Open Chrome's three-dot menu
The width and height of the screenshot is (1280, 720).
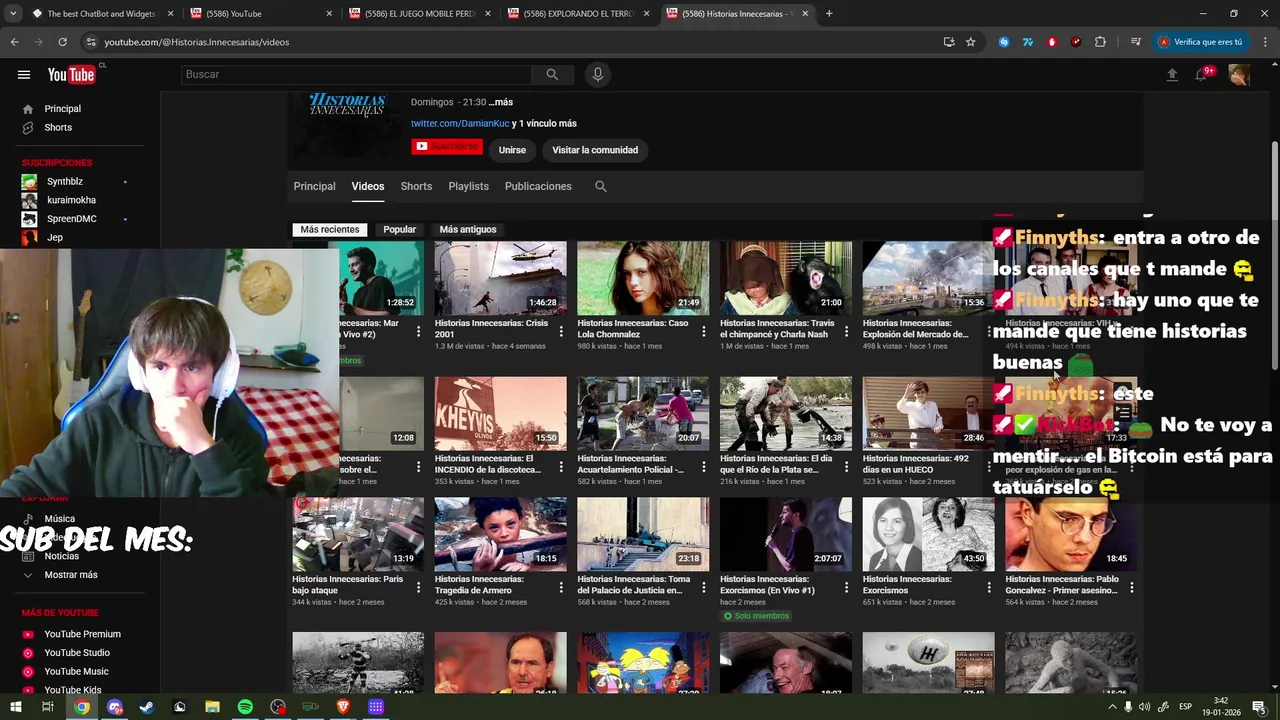pos(1266,42)
